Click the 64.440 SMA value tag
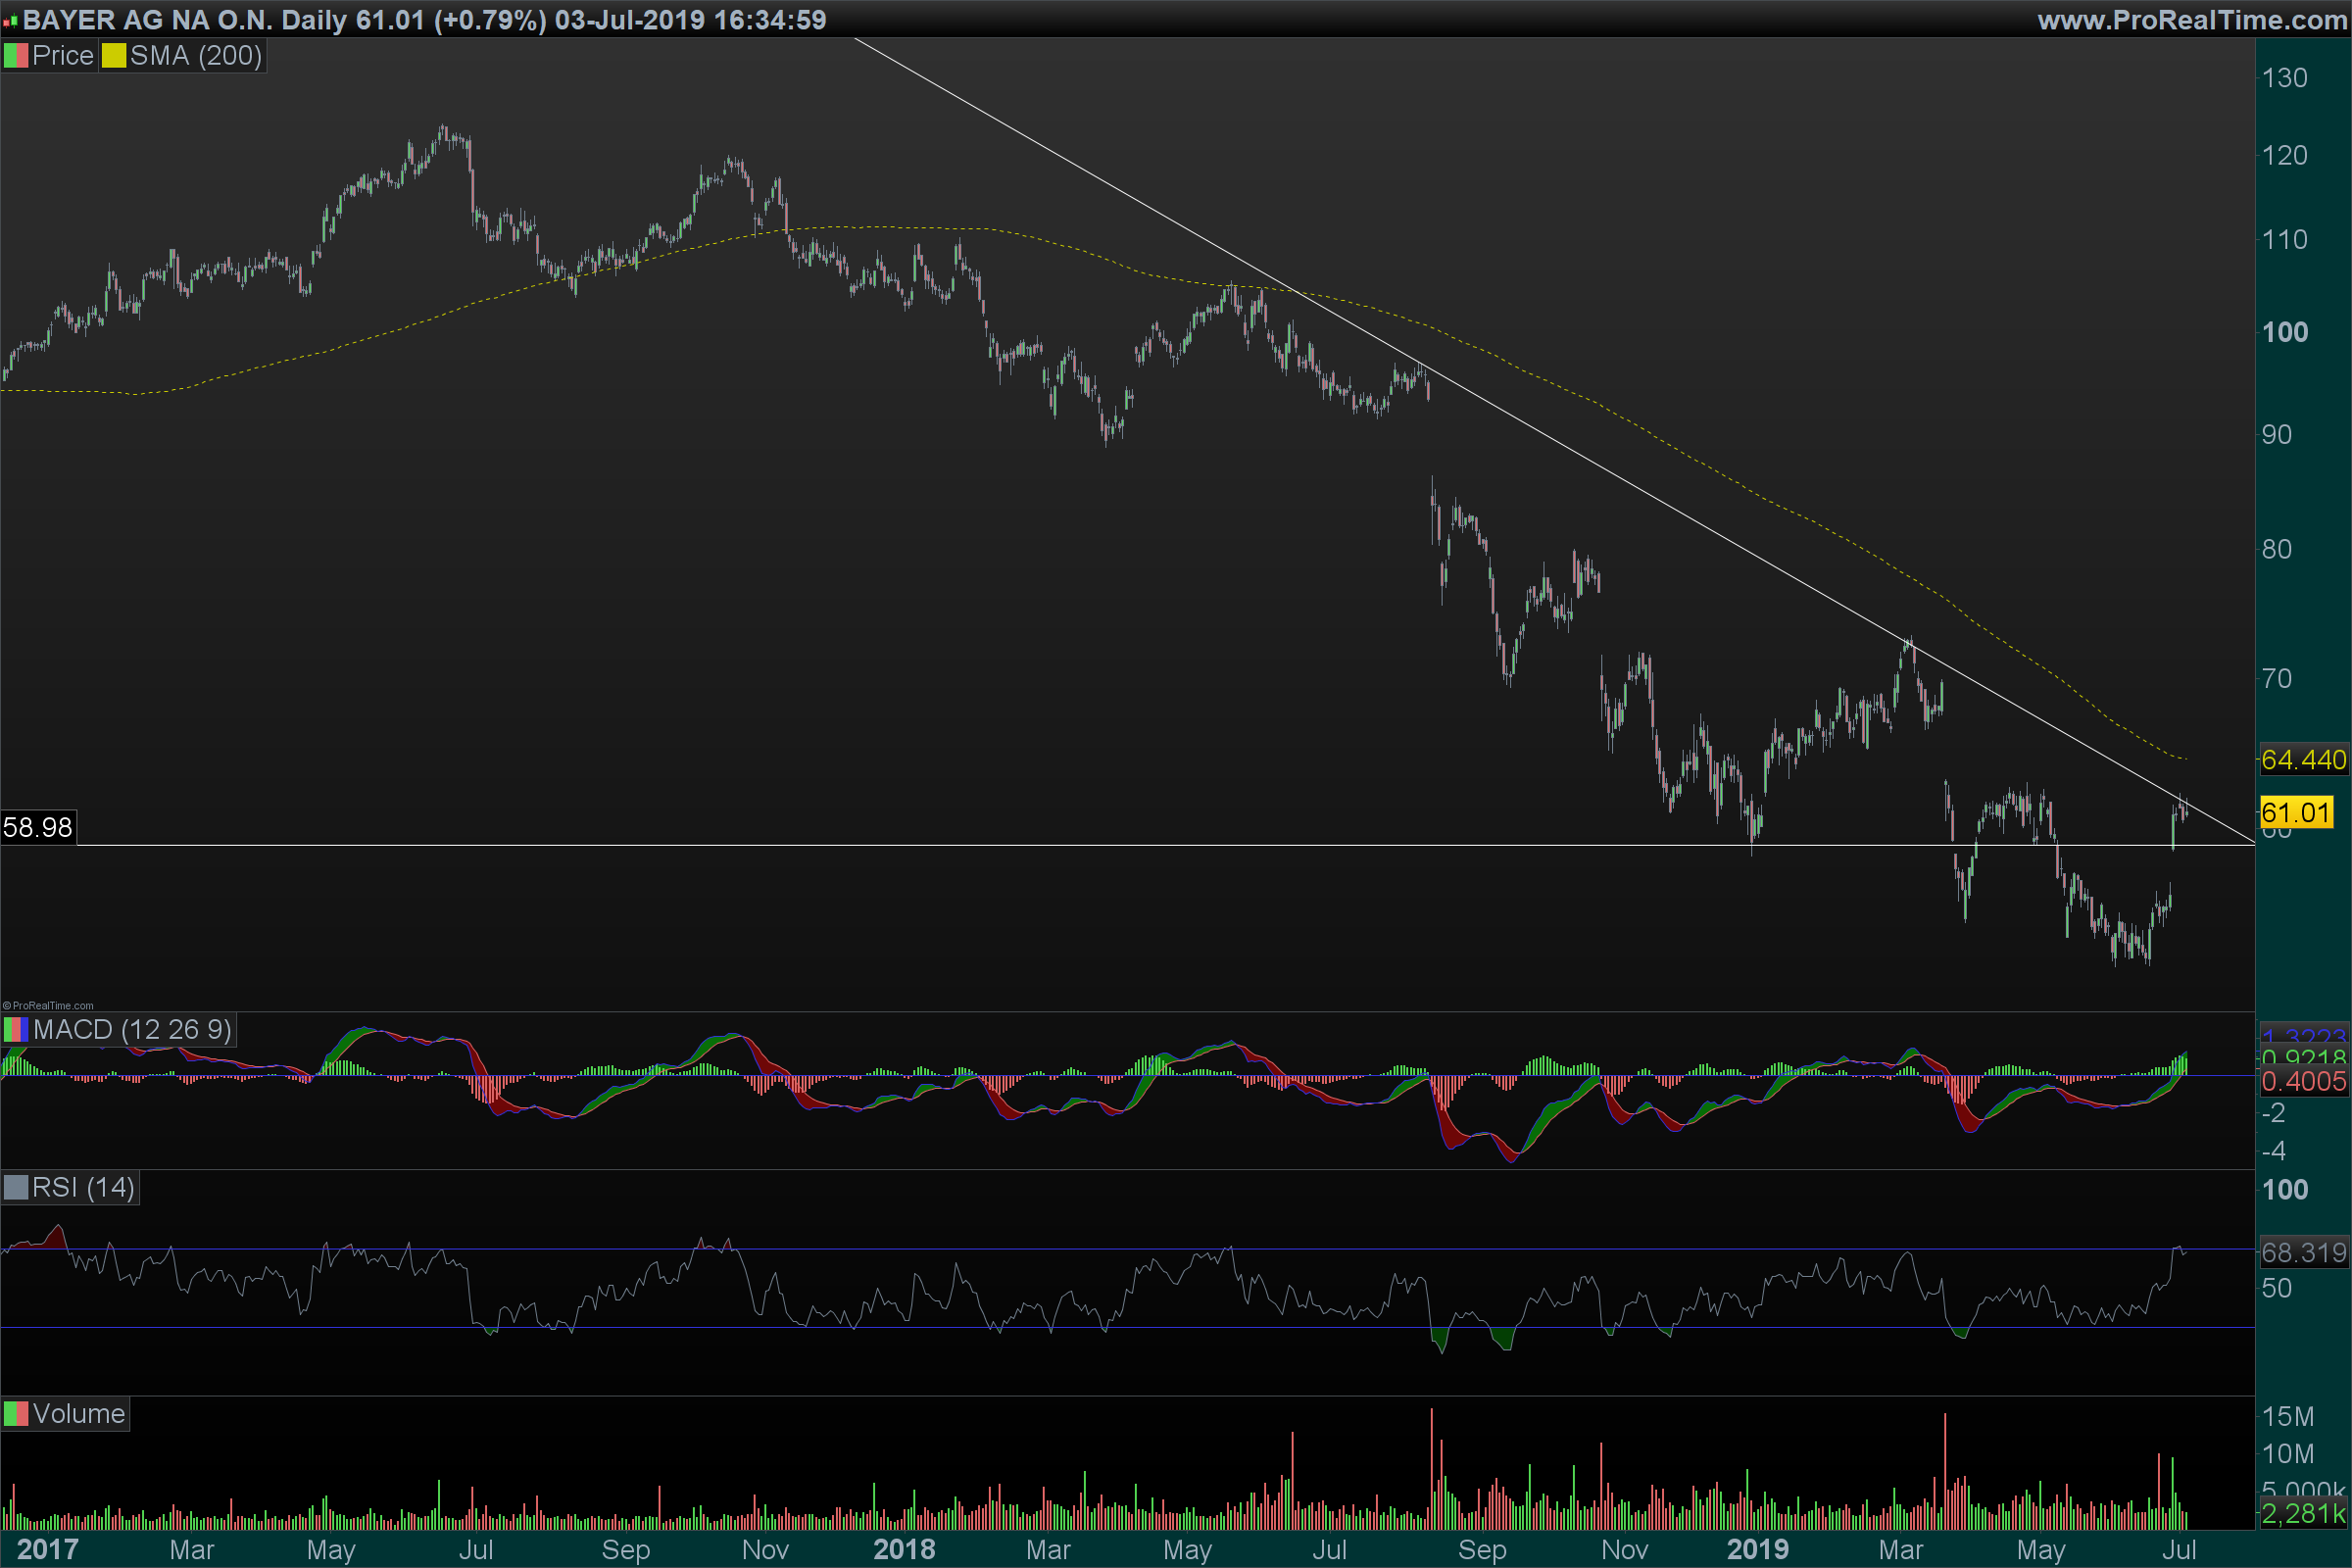Screen dimensions: 2352x1568 pos(2303,760)
